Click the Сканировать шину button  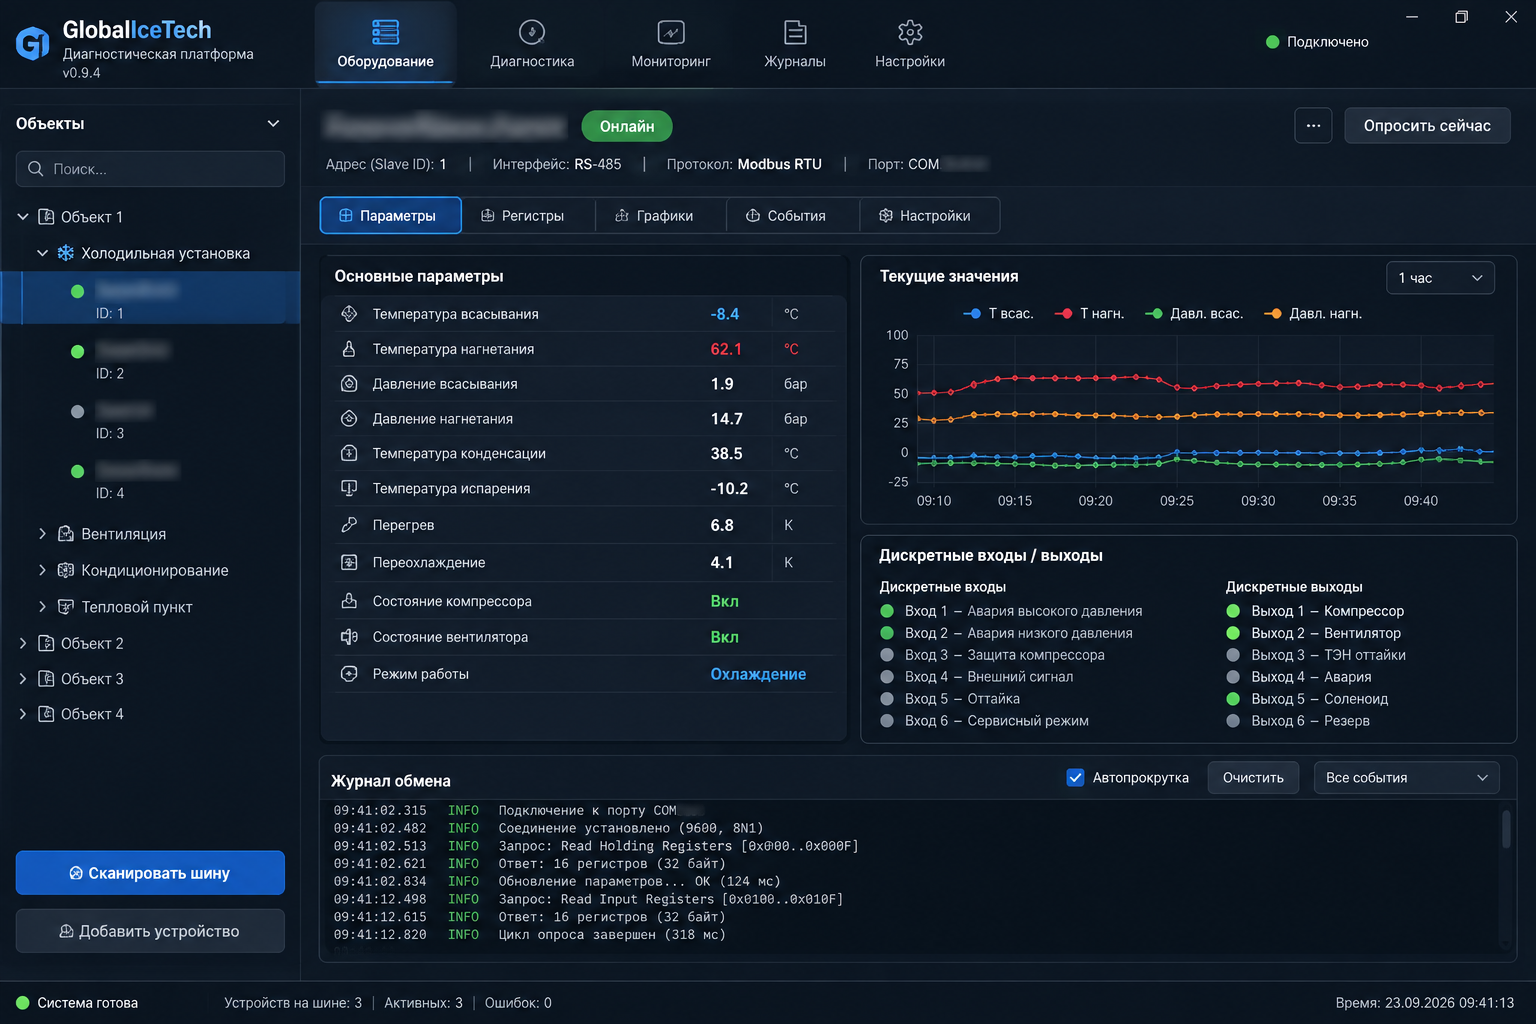point(150,873)
